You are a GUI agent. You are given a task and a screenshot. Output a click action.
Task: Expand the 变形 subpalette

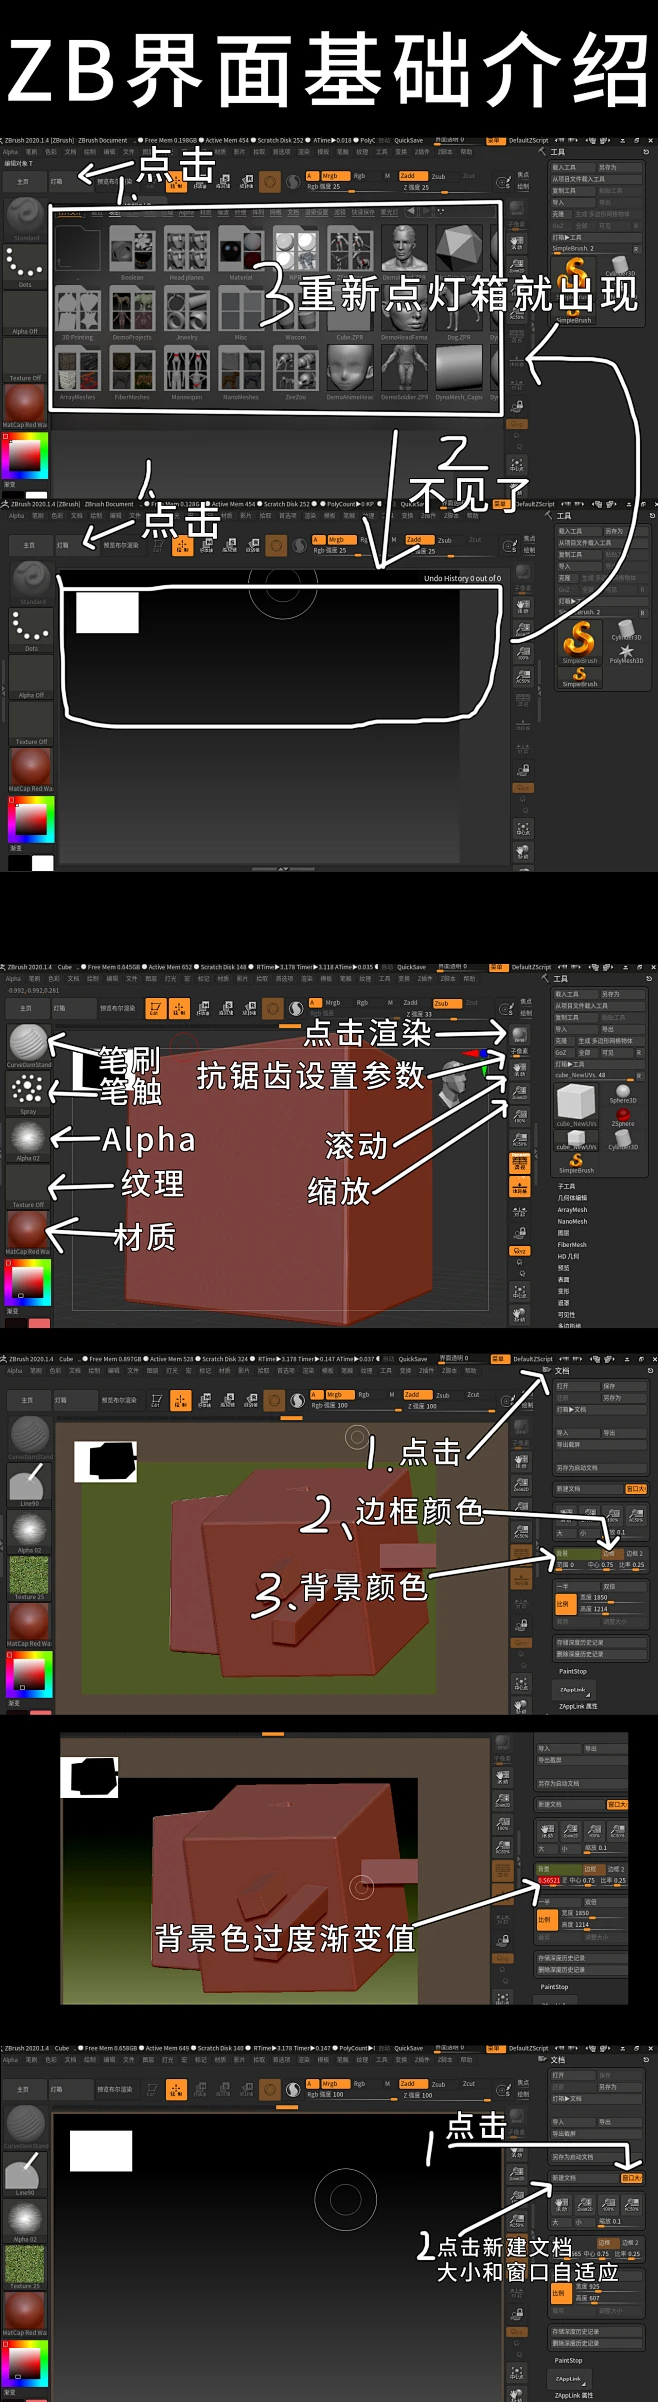(x=563, y=1291)
